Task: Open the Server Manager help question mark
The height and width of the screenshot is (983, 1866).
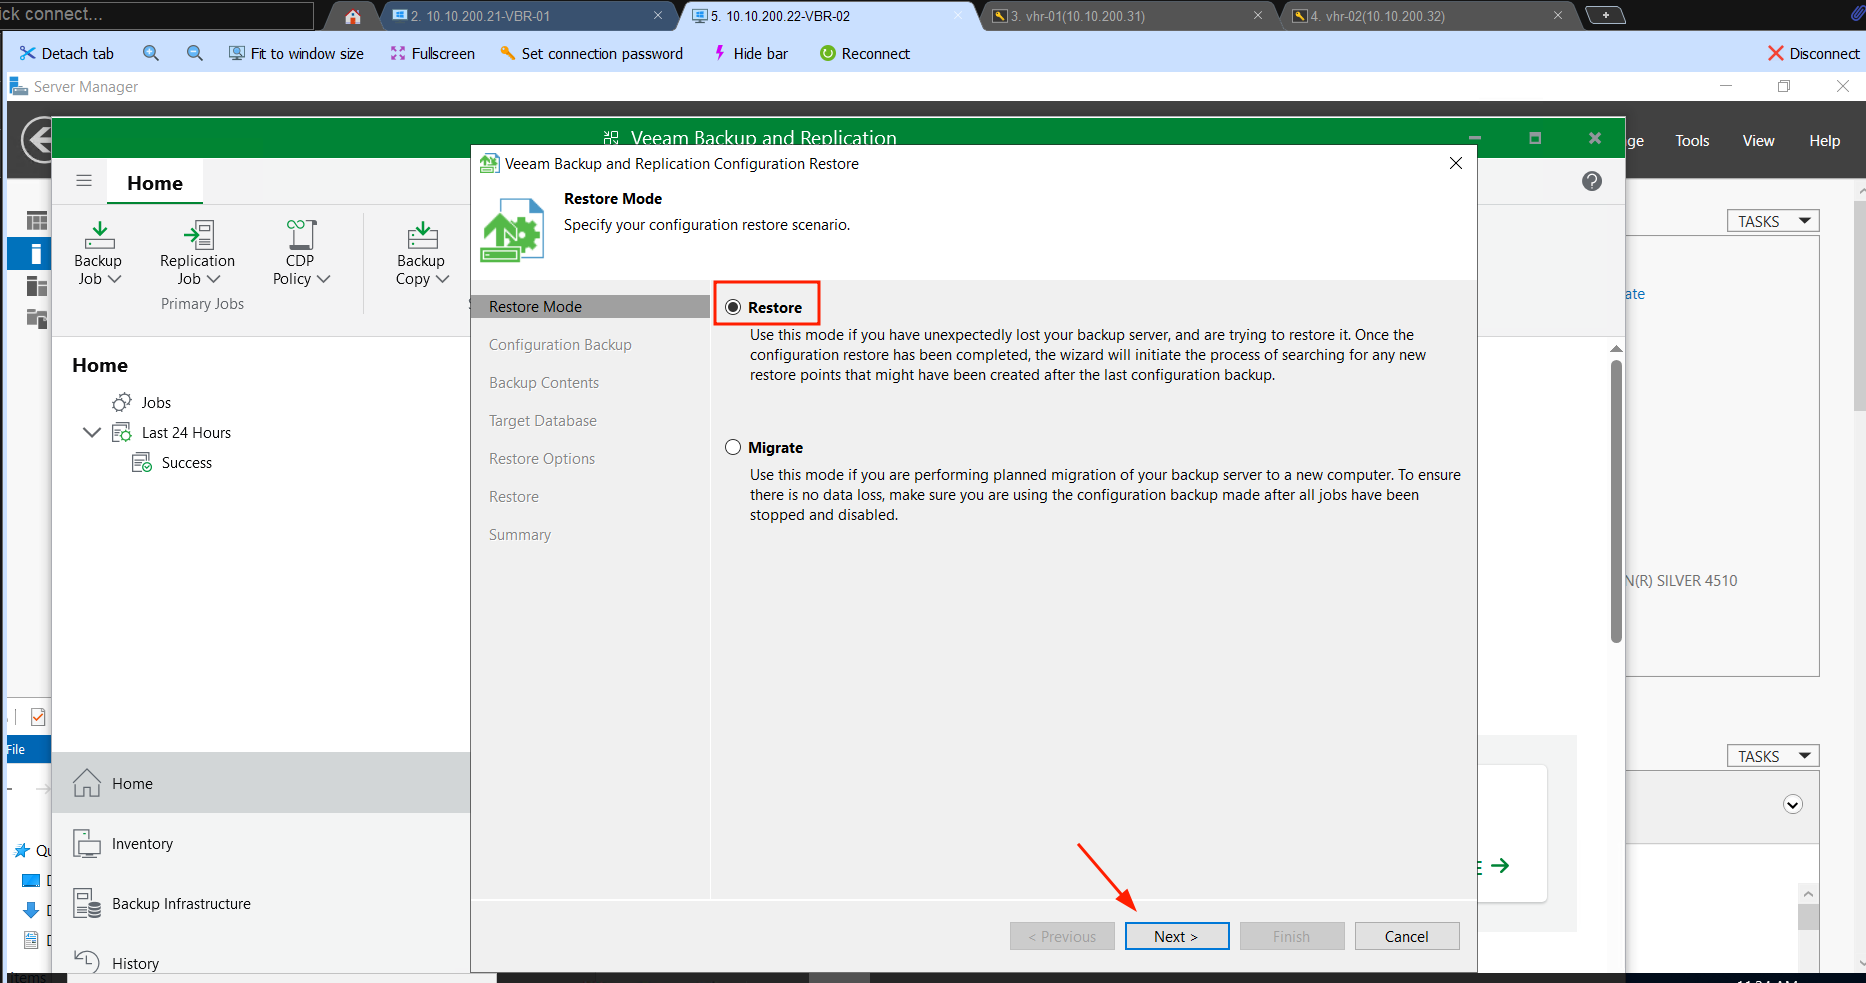Action: [x=1592, y=181]
